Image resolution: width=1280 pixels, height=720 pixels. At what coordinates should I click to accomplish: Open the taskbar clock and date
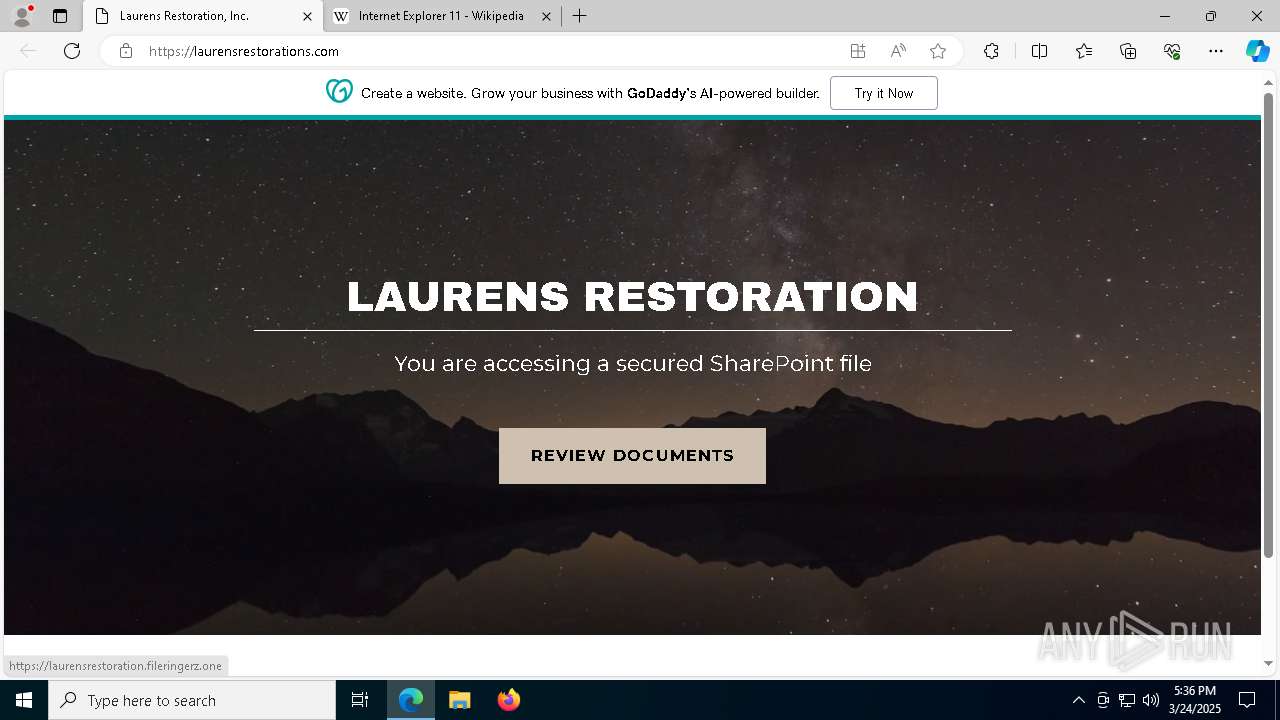pos(1195,700)
